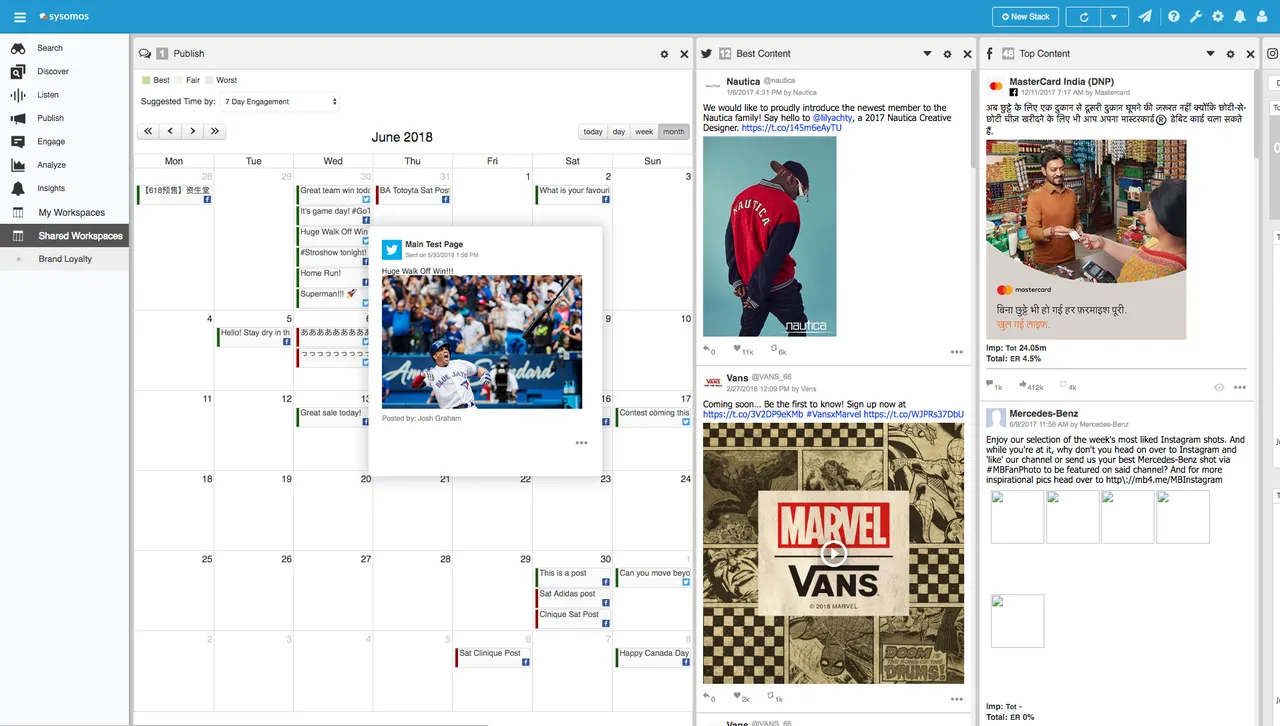Open the Nautica model photo
The width and height of the screenshot is (1280, 726).
[x=770, y=236]
